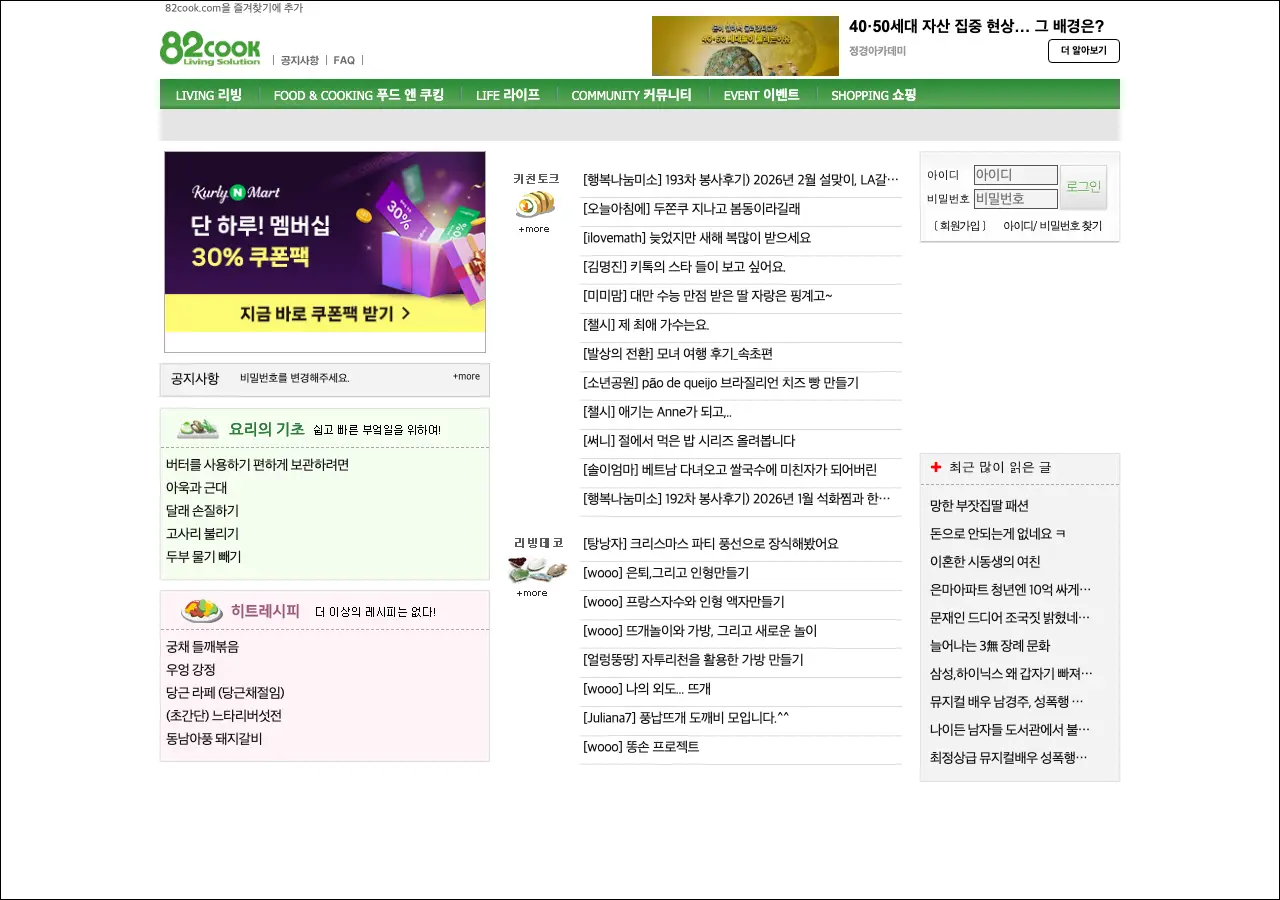Viewport: 1280px width, 900px height.
Task: Expand +more under 키친토크
Action: (534, 229)
